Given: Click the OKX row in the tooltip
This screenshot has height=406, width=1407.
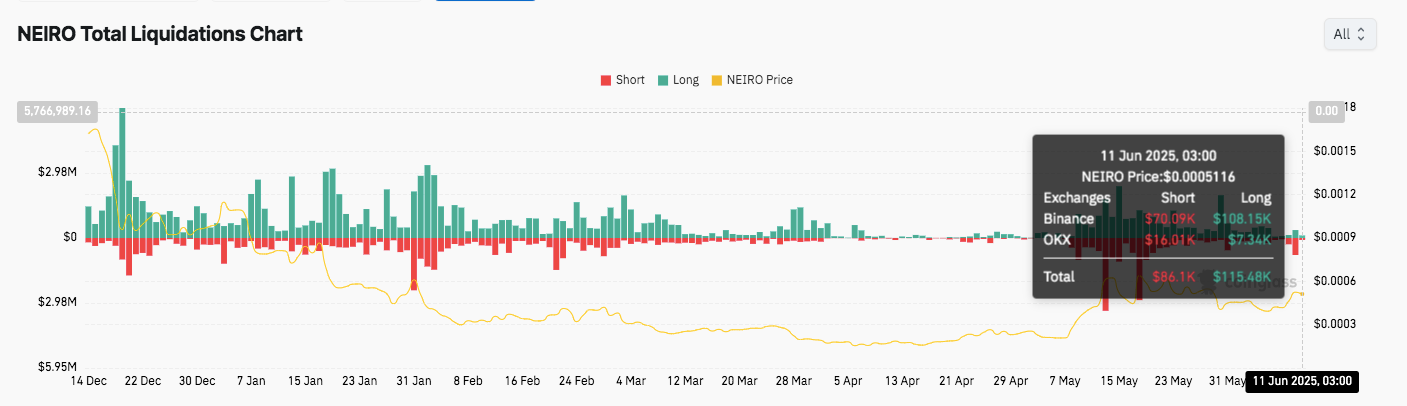Looking at the screenshot, I should (1157, 240).
